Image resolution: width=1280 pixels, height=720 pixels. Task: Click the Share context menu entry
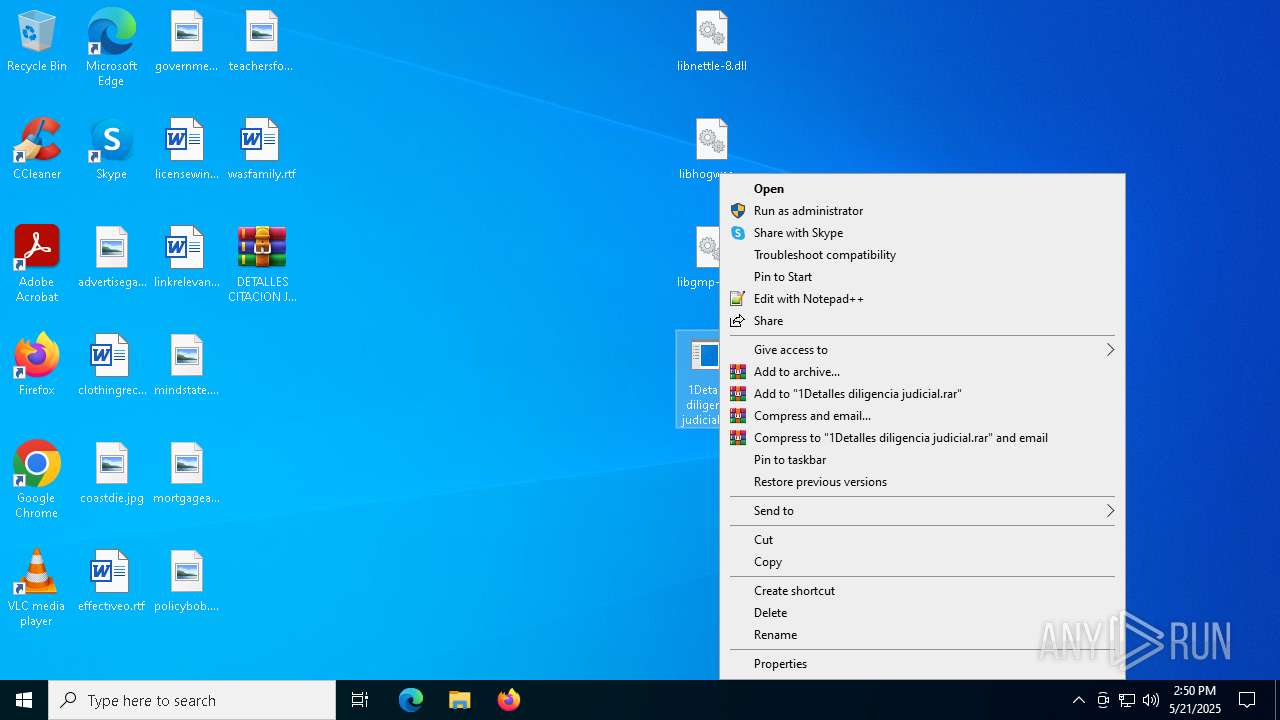(x=922, y=321)
